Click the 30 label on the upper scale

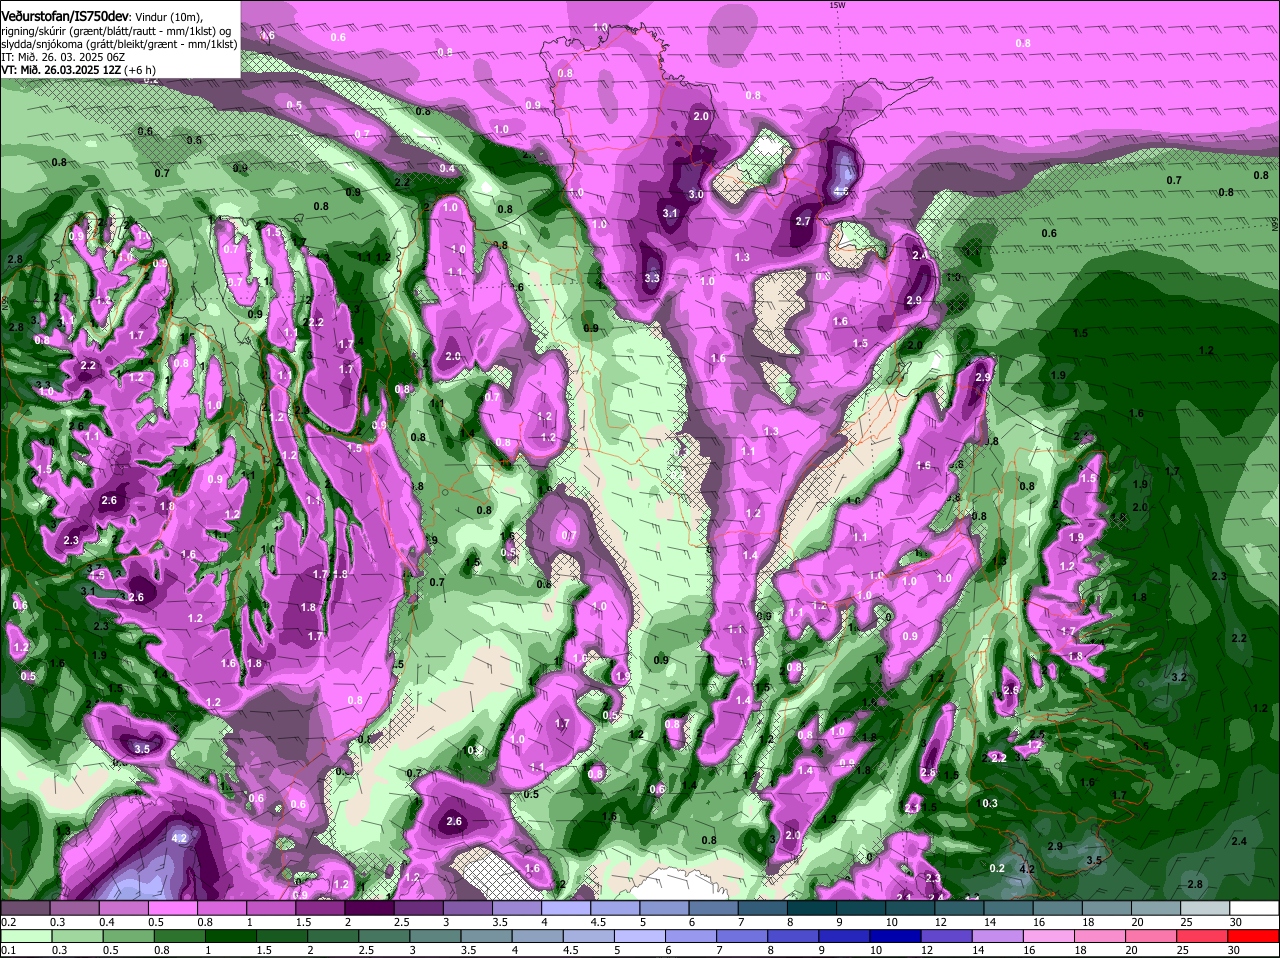tap(1235, 920)
